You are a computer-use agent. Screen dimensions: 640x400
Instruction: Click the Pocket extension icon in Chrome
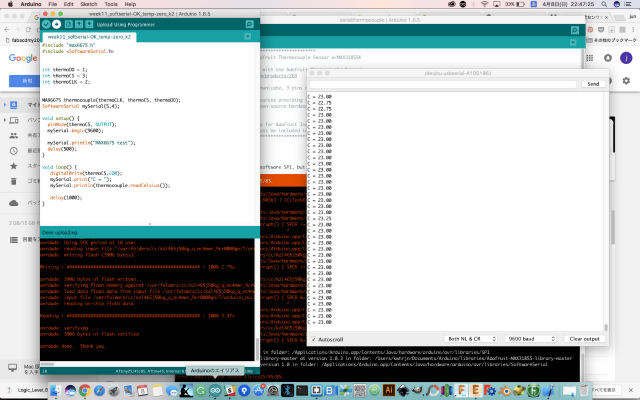pos(601,29)
